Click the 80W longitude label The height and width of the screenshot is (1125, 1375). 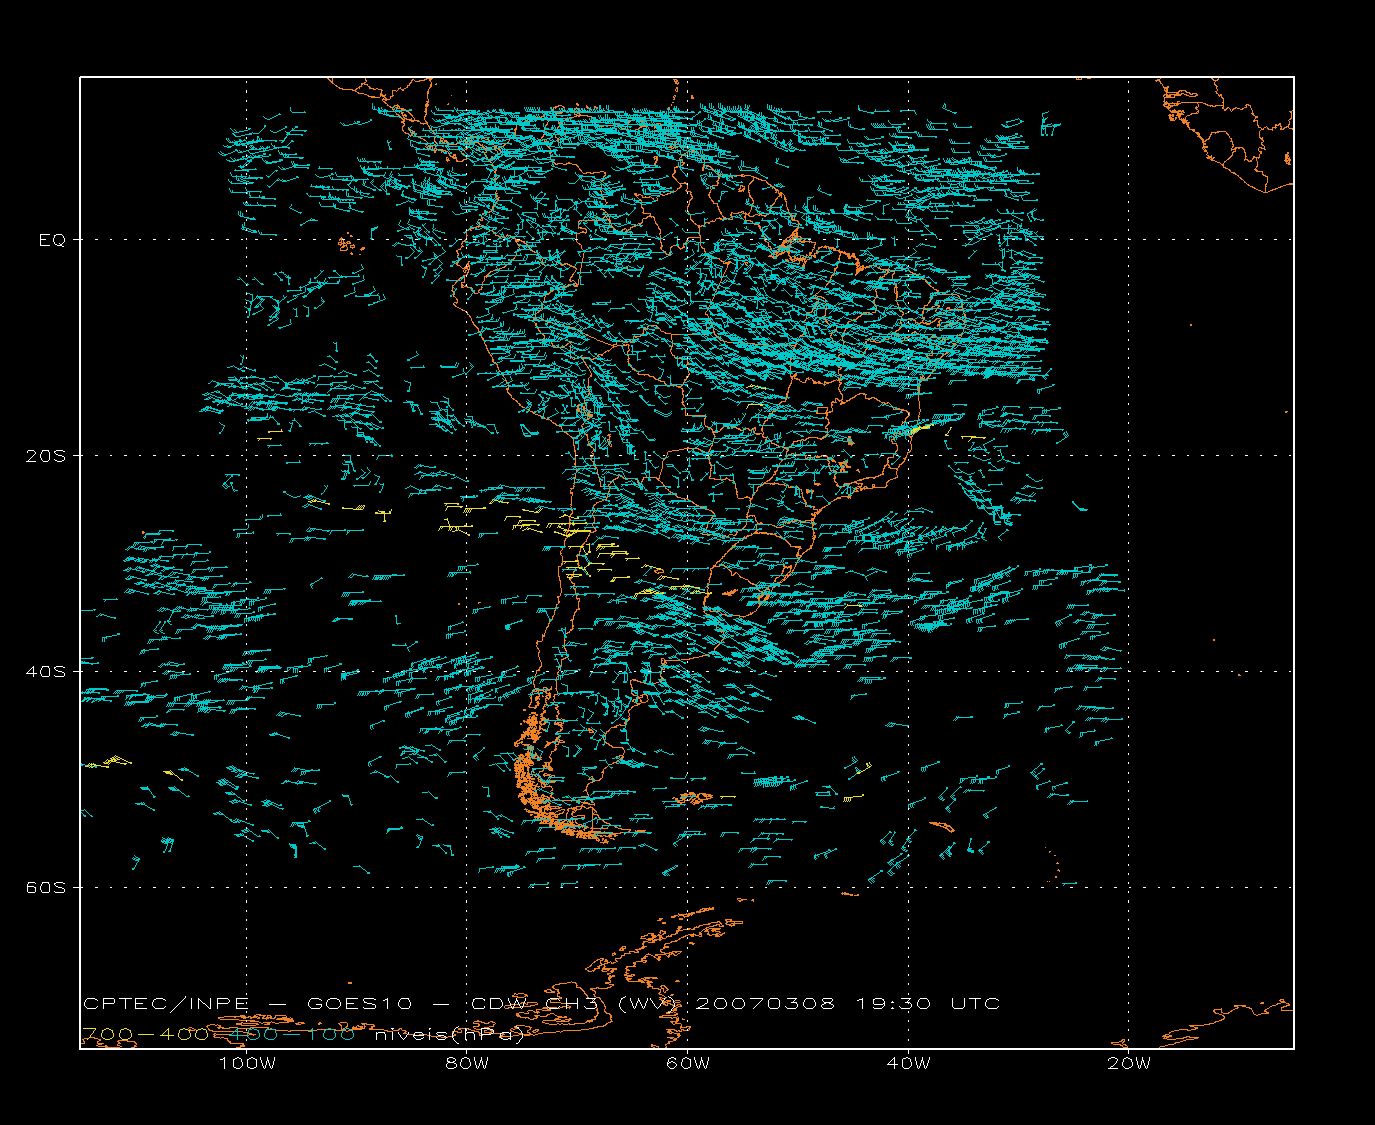coord(467,1063)
